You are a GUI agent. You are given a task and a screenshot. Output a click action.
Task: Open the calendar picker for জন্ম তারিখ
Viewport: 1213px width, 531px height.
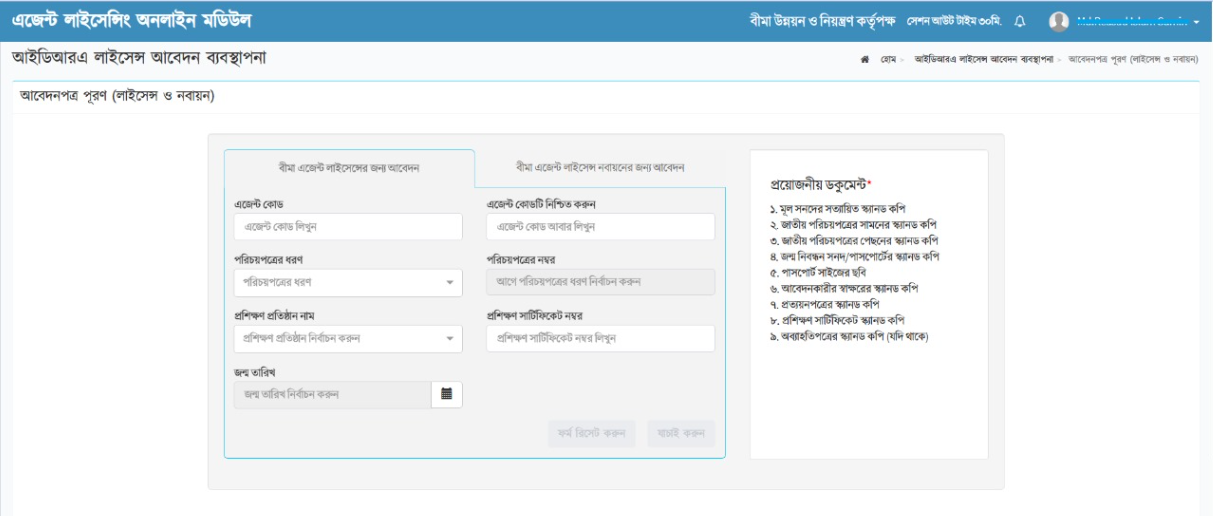447,394
